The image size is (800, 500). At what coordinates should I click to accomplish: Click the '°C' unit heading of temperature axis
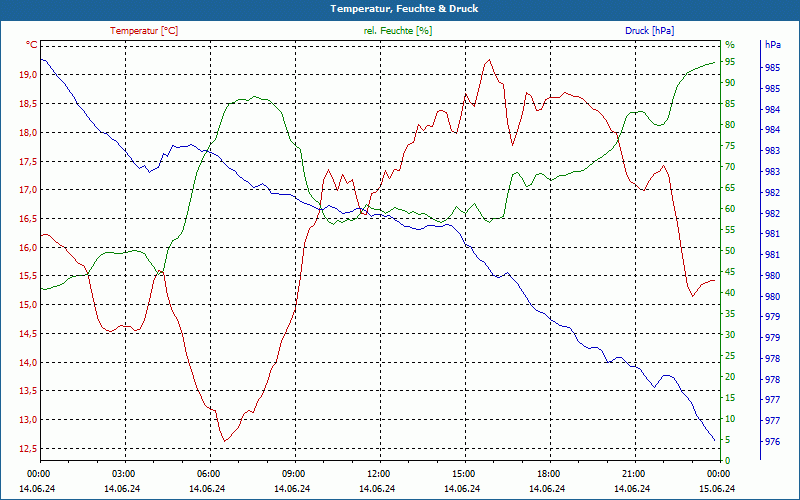coord(32,45)
